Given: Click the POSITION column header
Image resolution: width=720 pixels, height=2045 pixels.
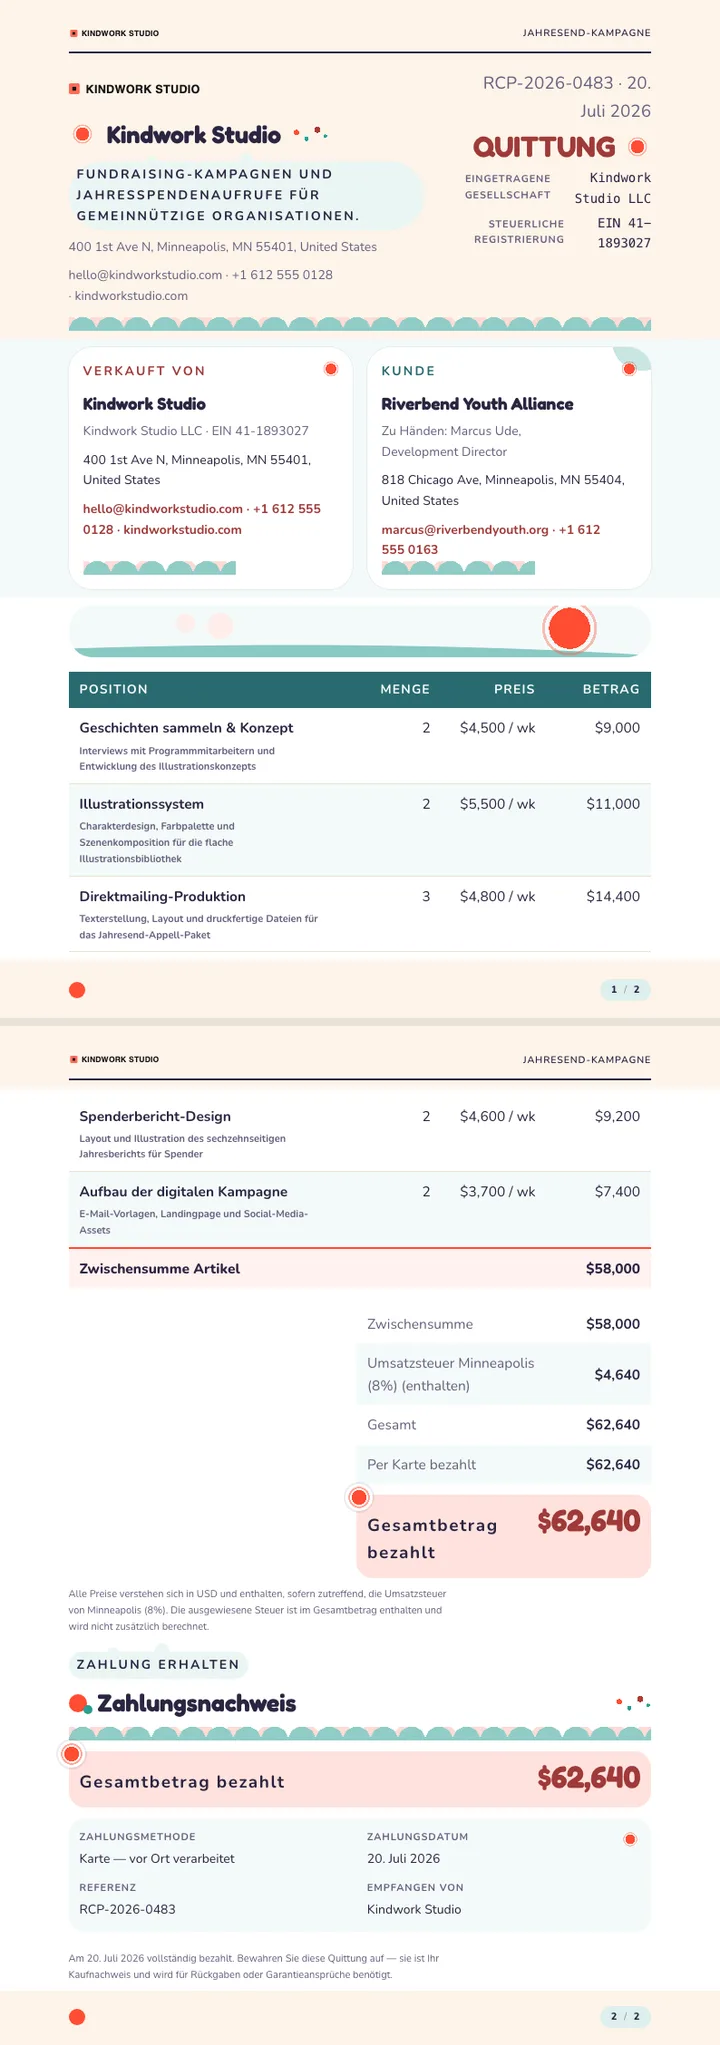Looking at the screenshot, I should [114, 689].
